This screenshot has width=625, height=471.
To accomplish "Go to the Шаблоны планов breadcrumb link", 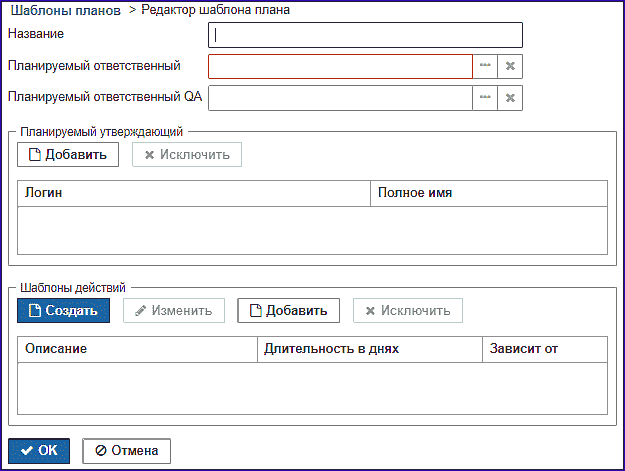I will [x=66, y=11].
